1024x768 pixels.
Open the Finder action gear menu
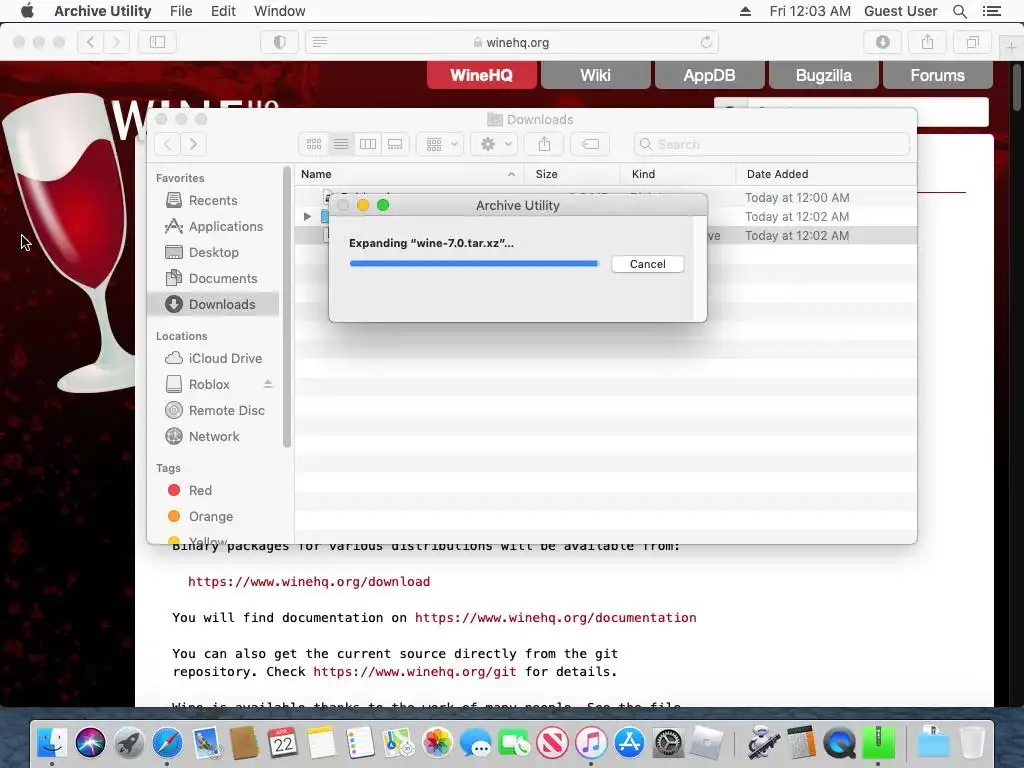[495, 144]
